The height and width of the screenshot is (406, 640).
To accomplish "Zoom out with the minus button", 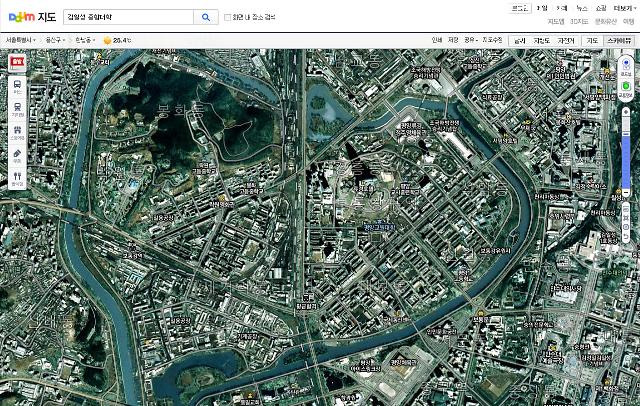I will click(x=626, y=193).
